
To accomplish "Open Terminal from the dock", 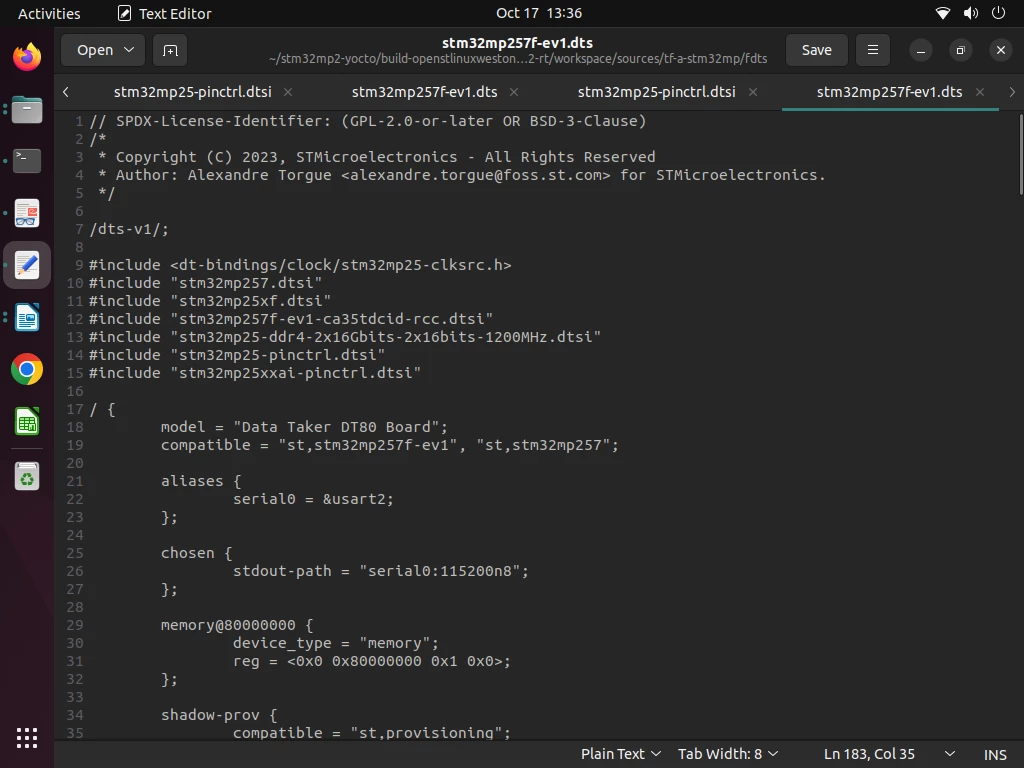I will coord(27,161).
